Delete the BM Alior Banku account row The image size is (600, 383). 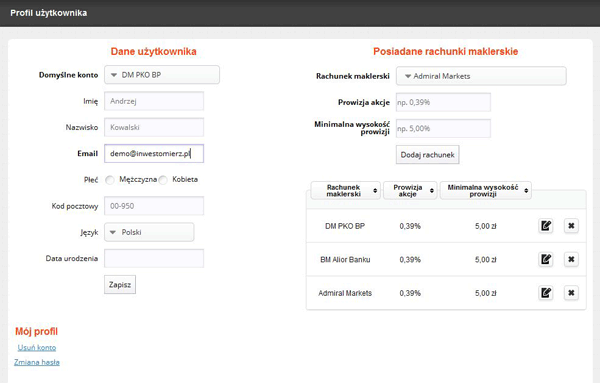click(571, 259)
